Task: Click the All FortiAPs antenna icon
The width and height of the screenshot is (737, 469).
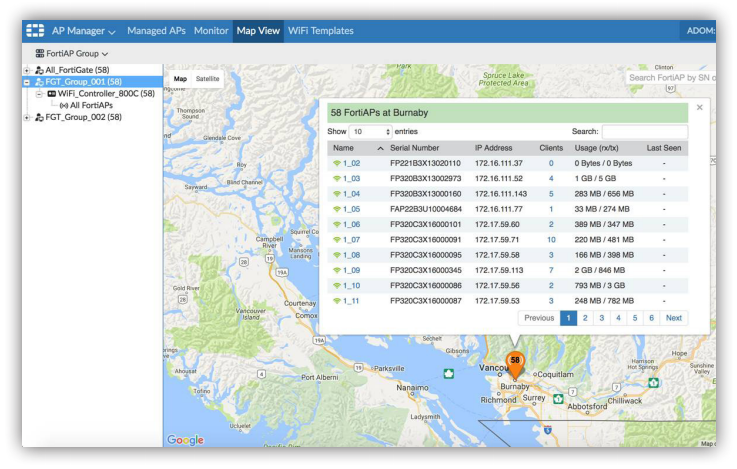Action: [x=64, y=105]
